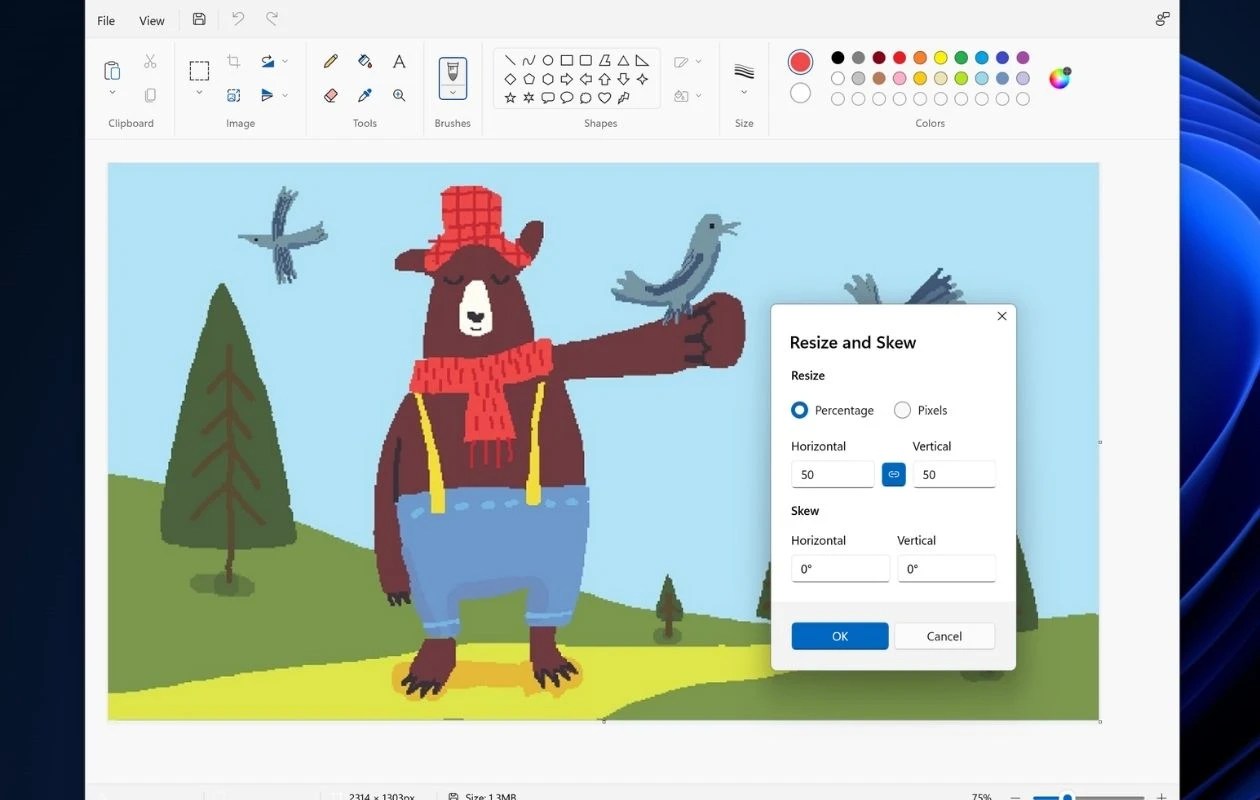Screen dimensions: 1260x800
Task: Select the Color picker tool
Action: coord(364,95)
